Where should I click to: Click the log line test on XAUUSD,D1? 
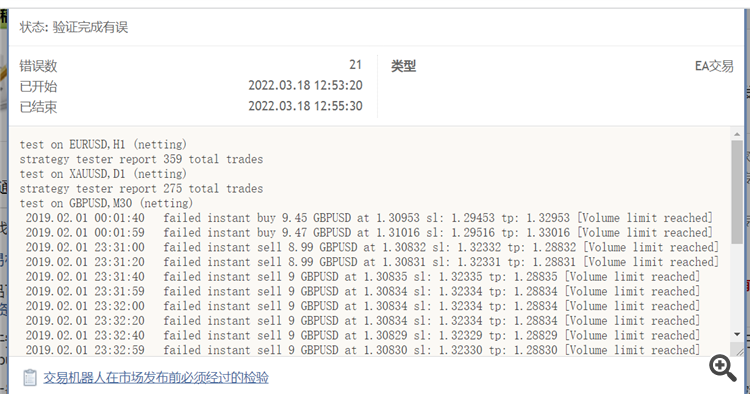coord(103,174)
